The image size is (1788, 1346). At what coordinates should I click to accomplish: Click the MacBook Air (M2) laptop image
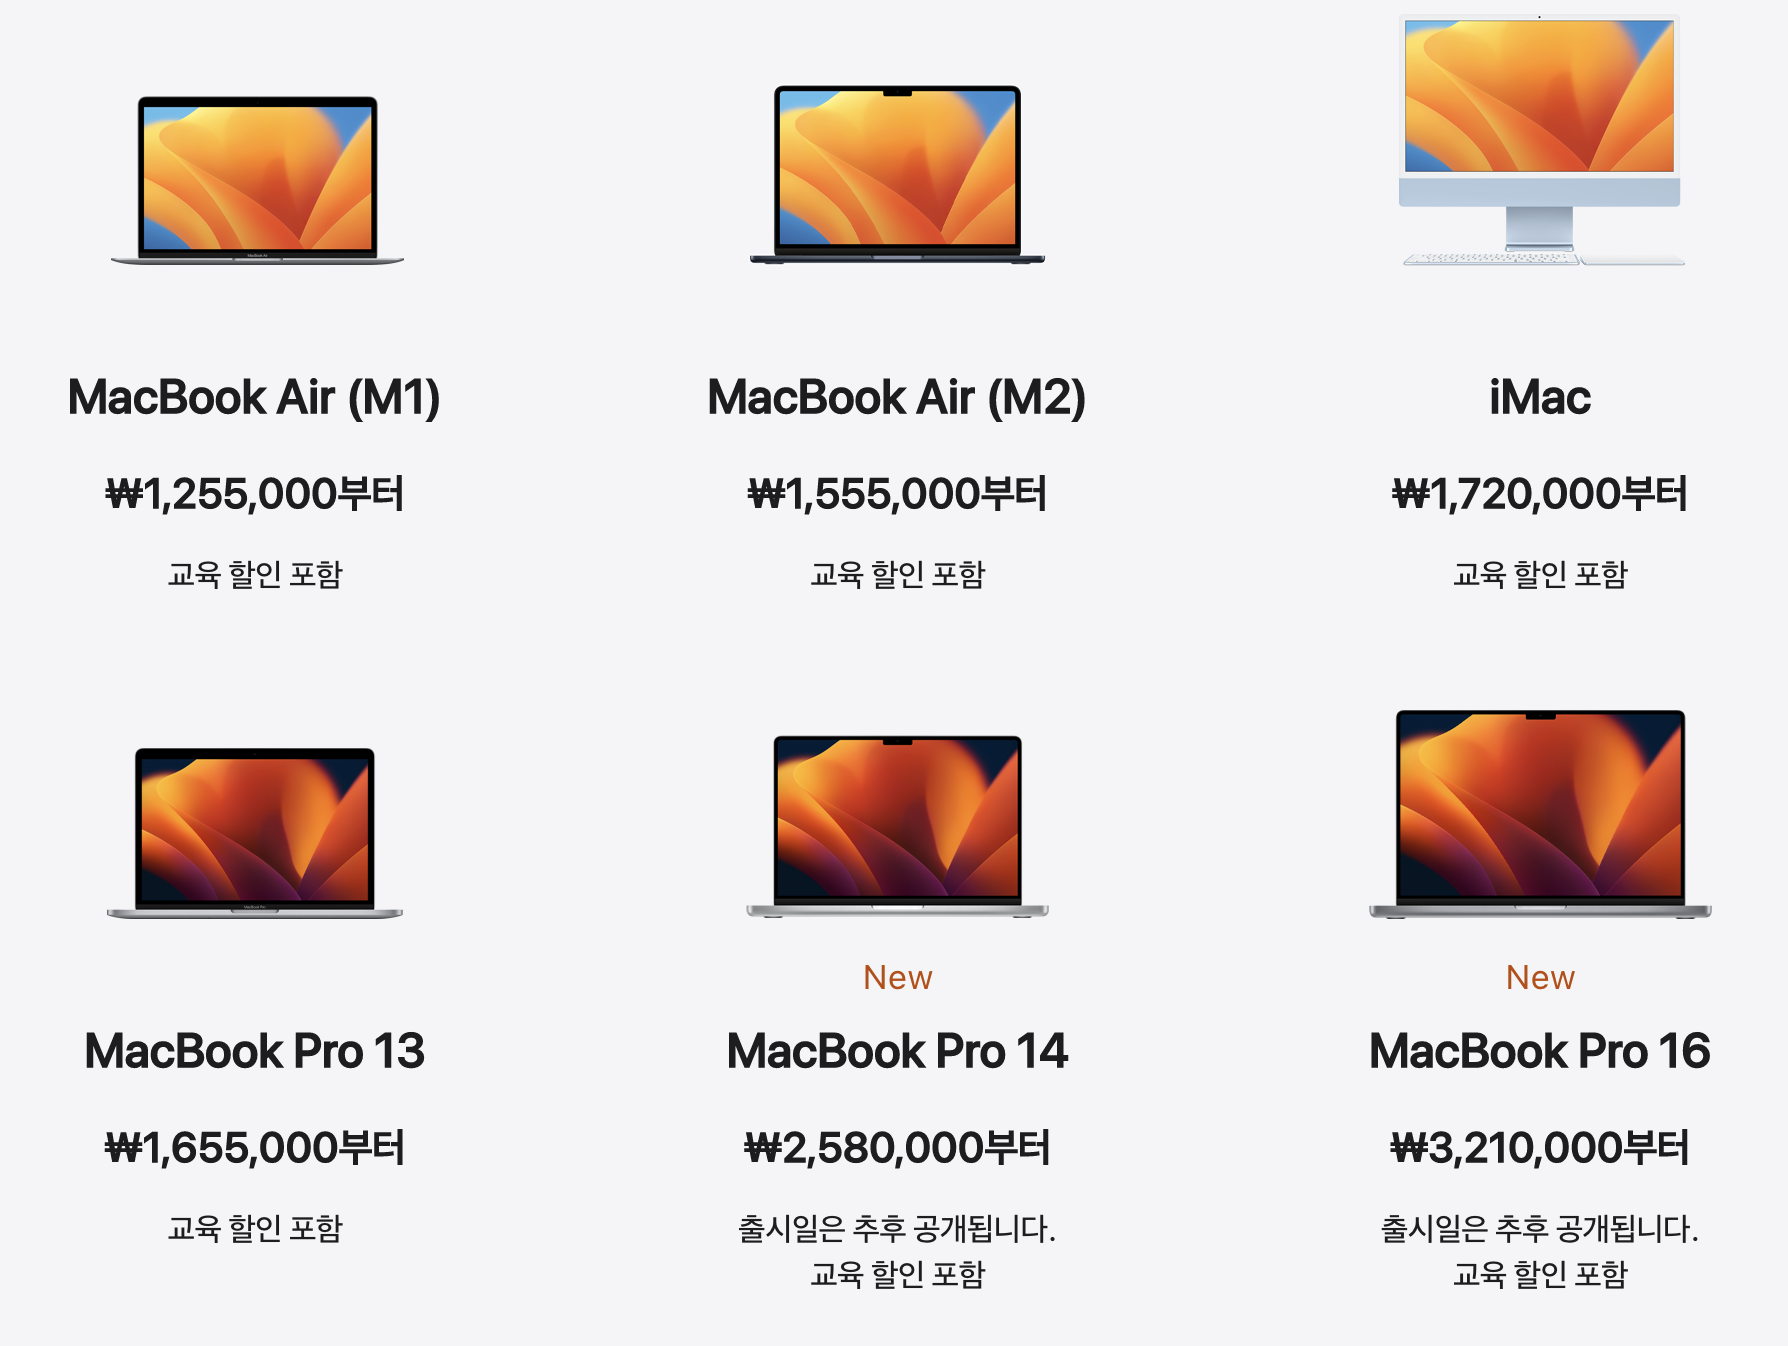(897, 175)
